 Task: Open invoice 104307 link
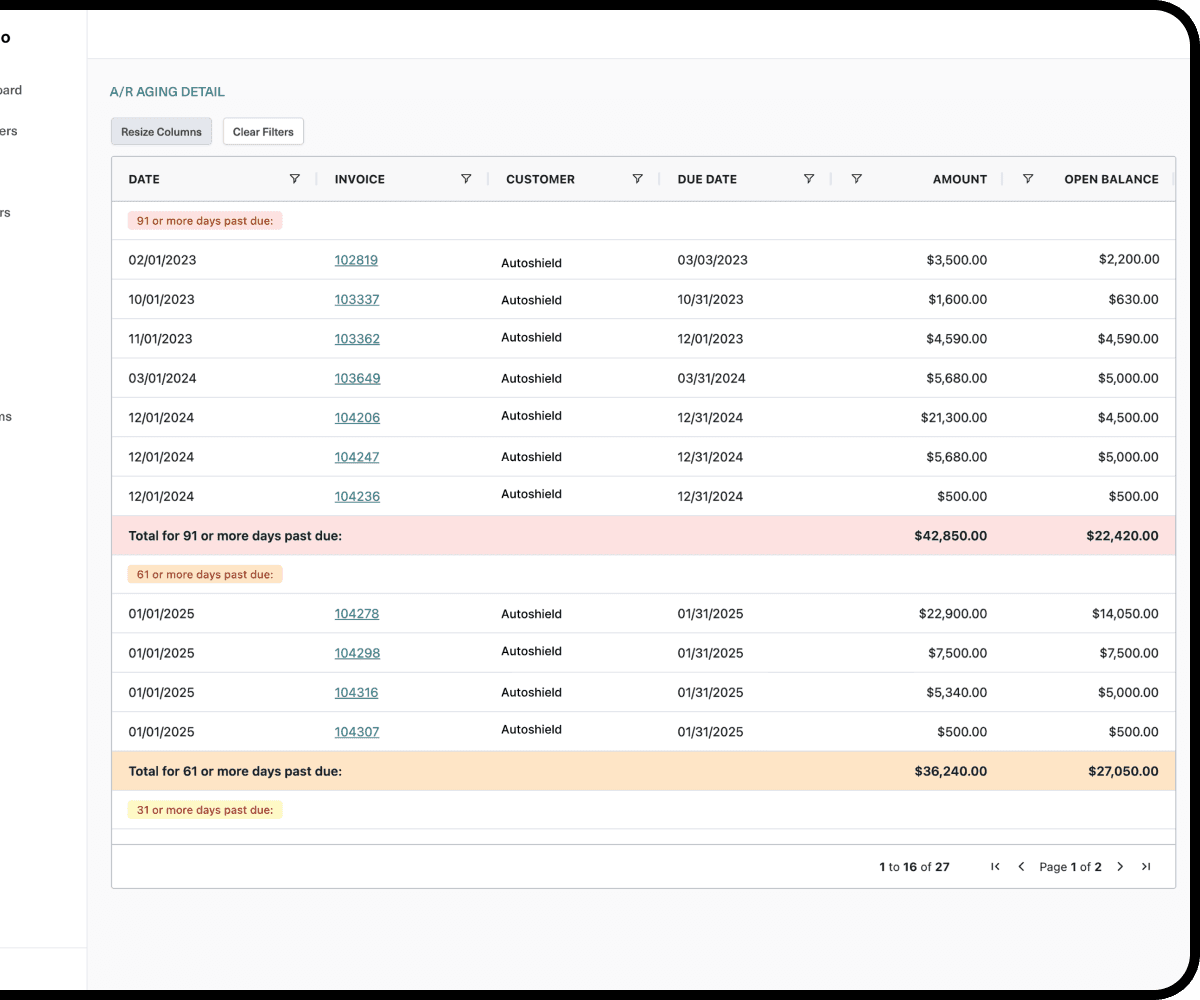357,732
